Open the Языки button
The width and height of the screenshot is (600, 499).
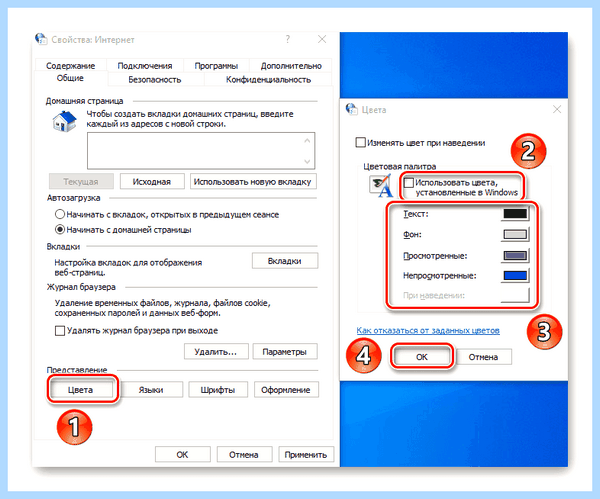(x=151, y=390)
